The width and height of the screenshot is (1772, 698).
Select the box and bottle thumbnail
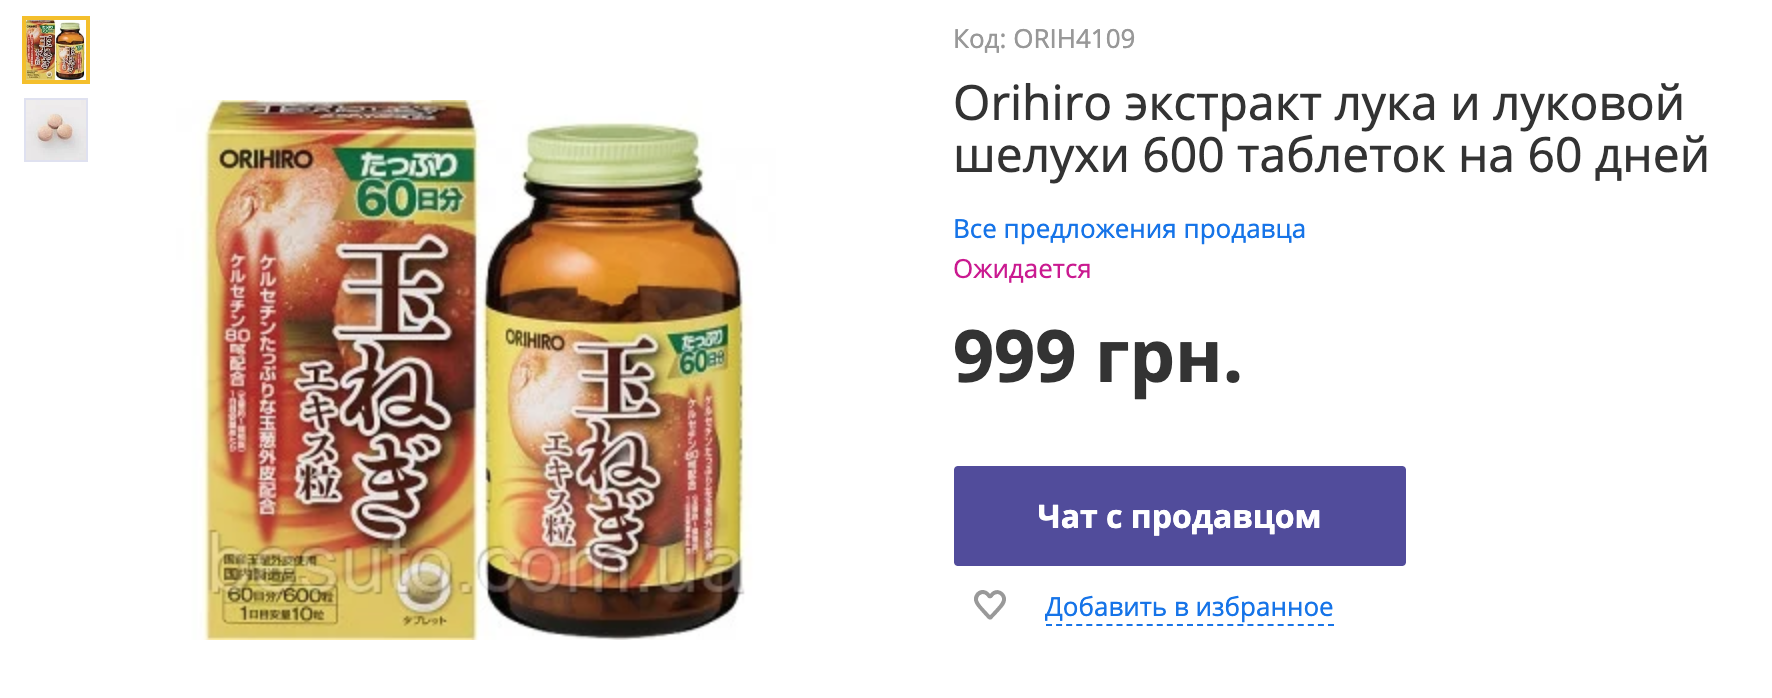(x=56, y=50)
